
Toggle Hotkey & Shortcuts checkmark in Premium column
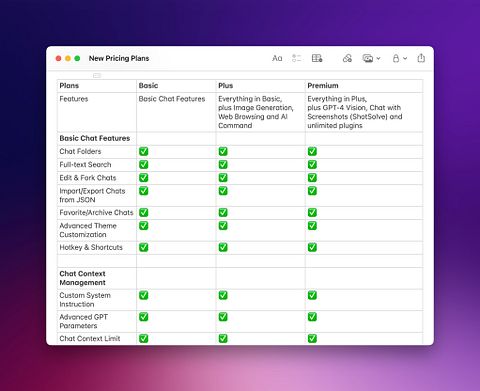coord(312,247)
